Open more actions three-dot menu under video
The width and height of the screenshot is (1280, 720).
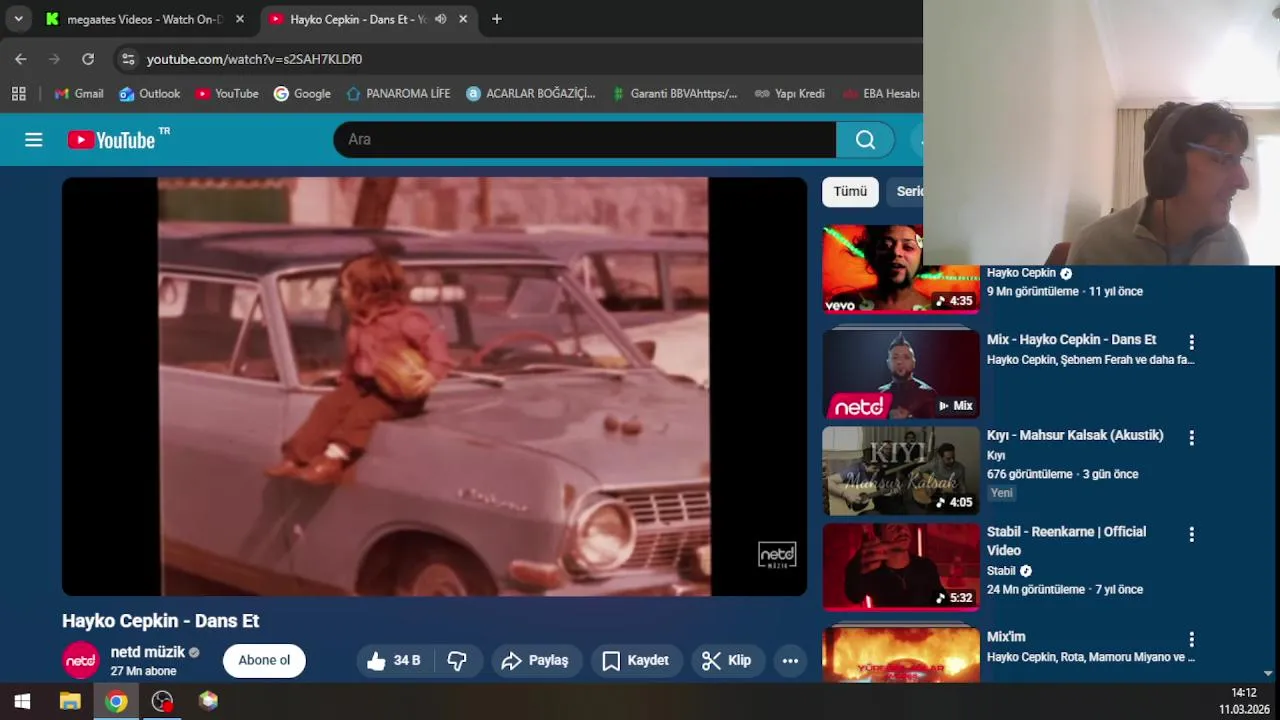coord(790,660)
